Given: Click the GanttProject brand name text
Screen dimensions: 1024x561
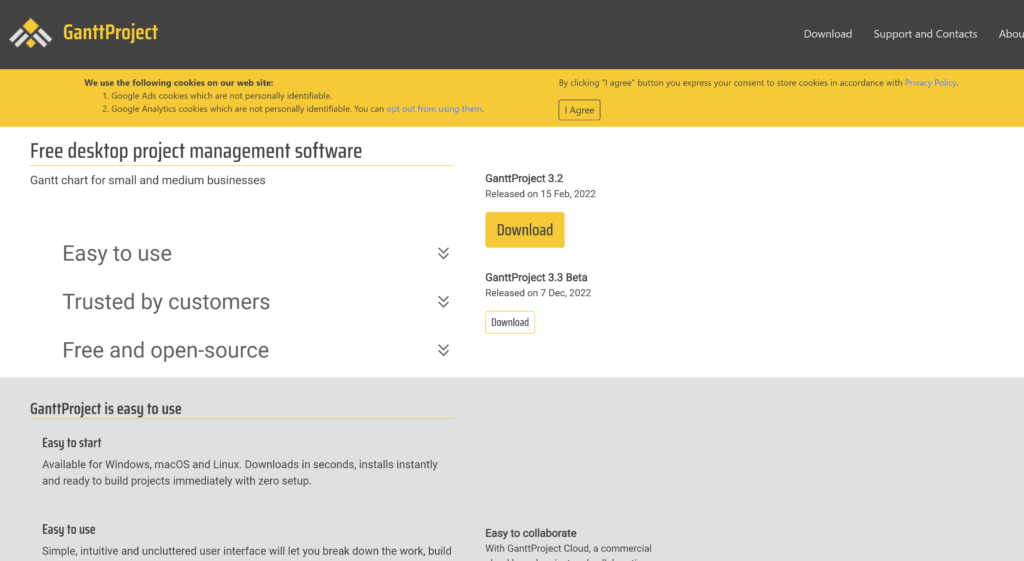Looking at the screenshot, I should (110, 32).
